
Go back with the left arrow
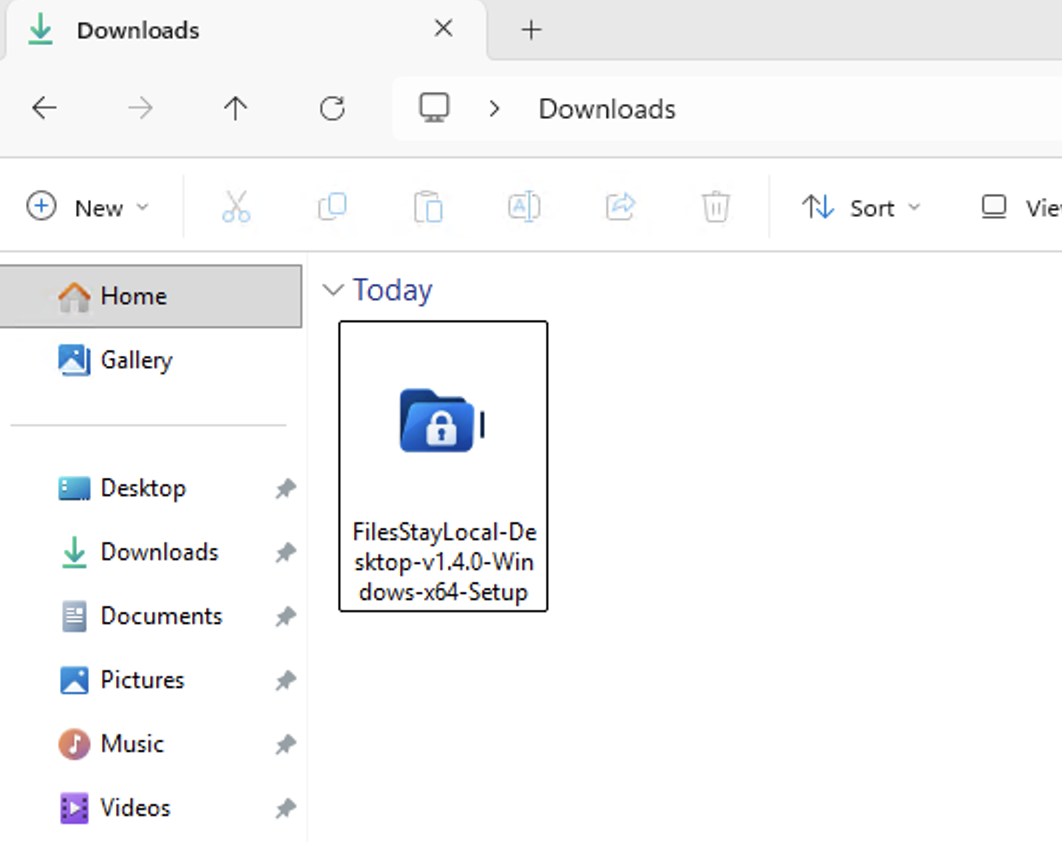pos(45,108)
